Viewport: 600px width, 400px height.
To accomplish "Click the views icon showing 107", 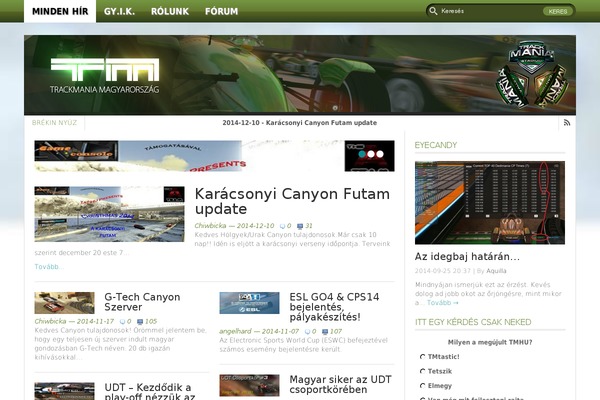I will click(x=325, y=332).
